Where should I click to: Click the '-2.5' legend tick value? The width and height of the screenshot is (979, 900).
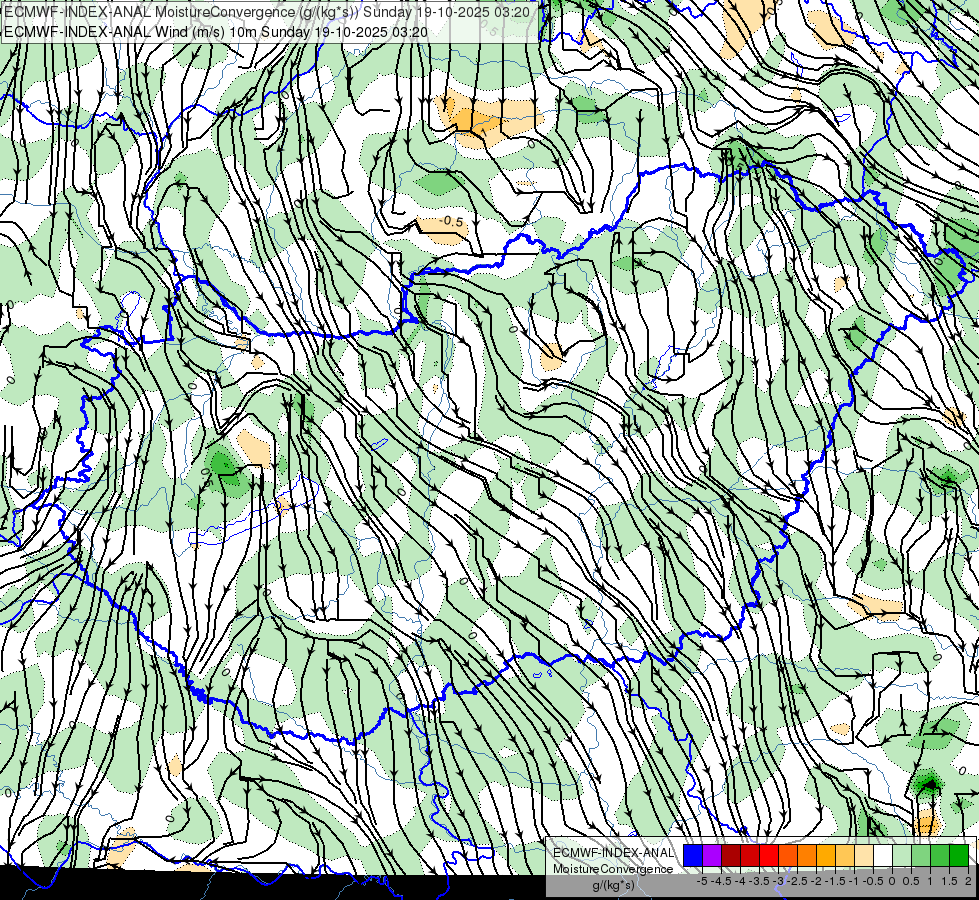797,881
